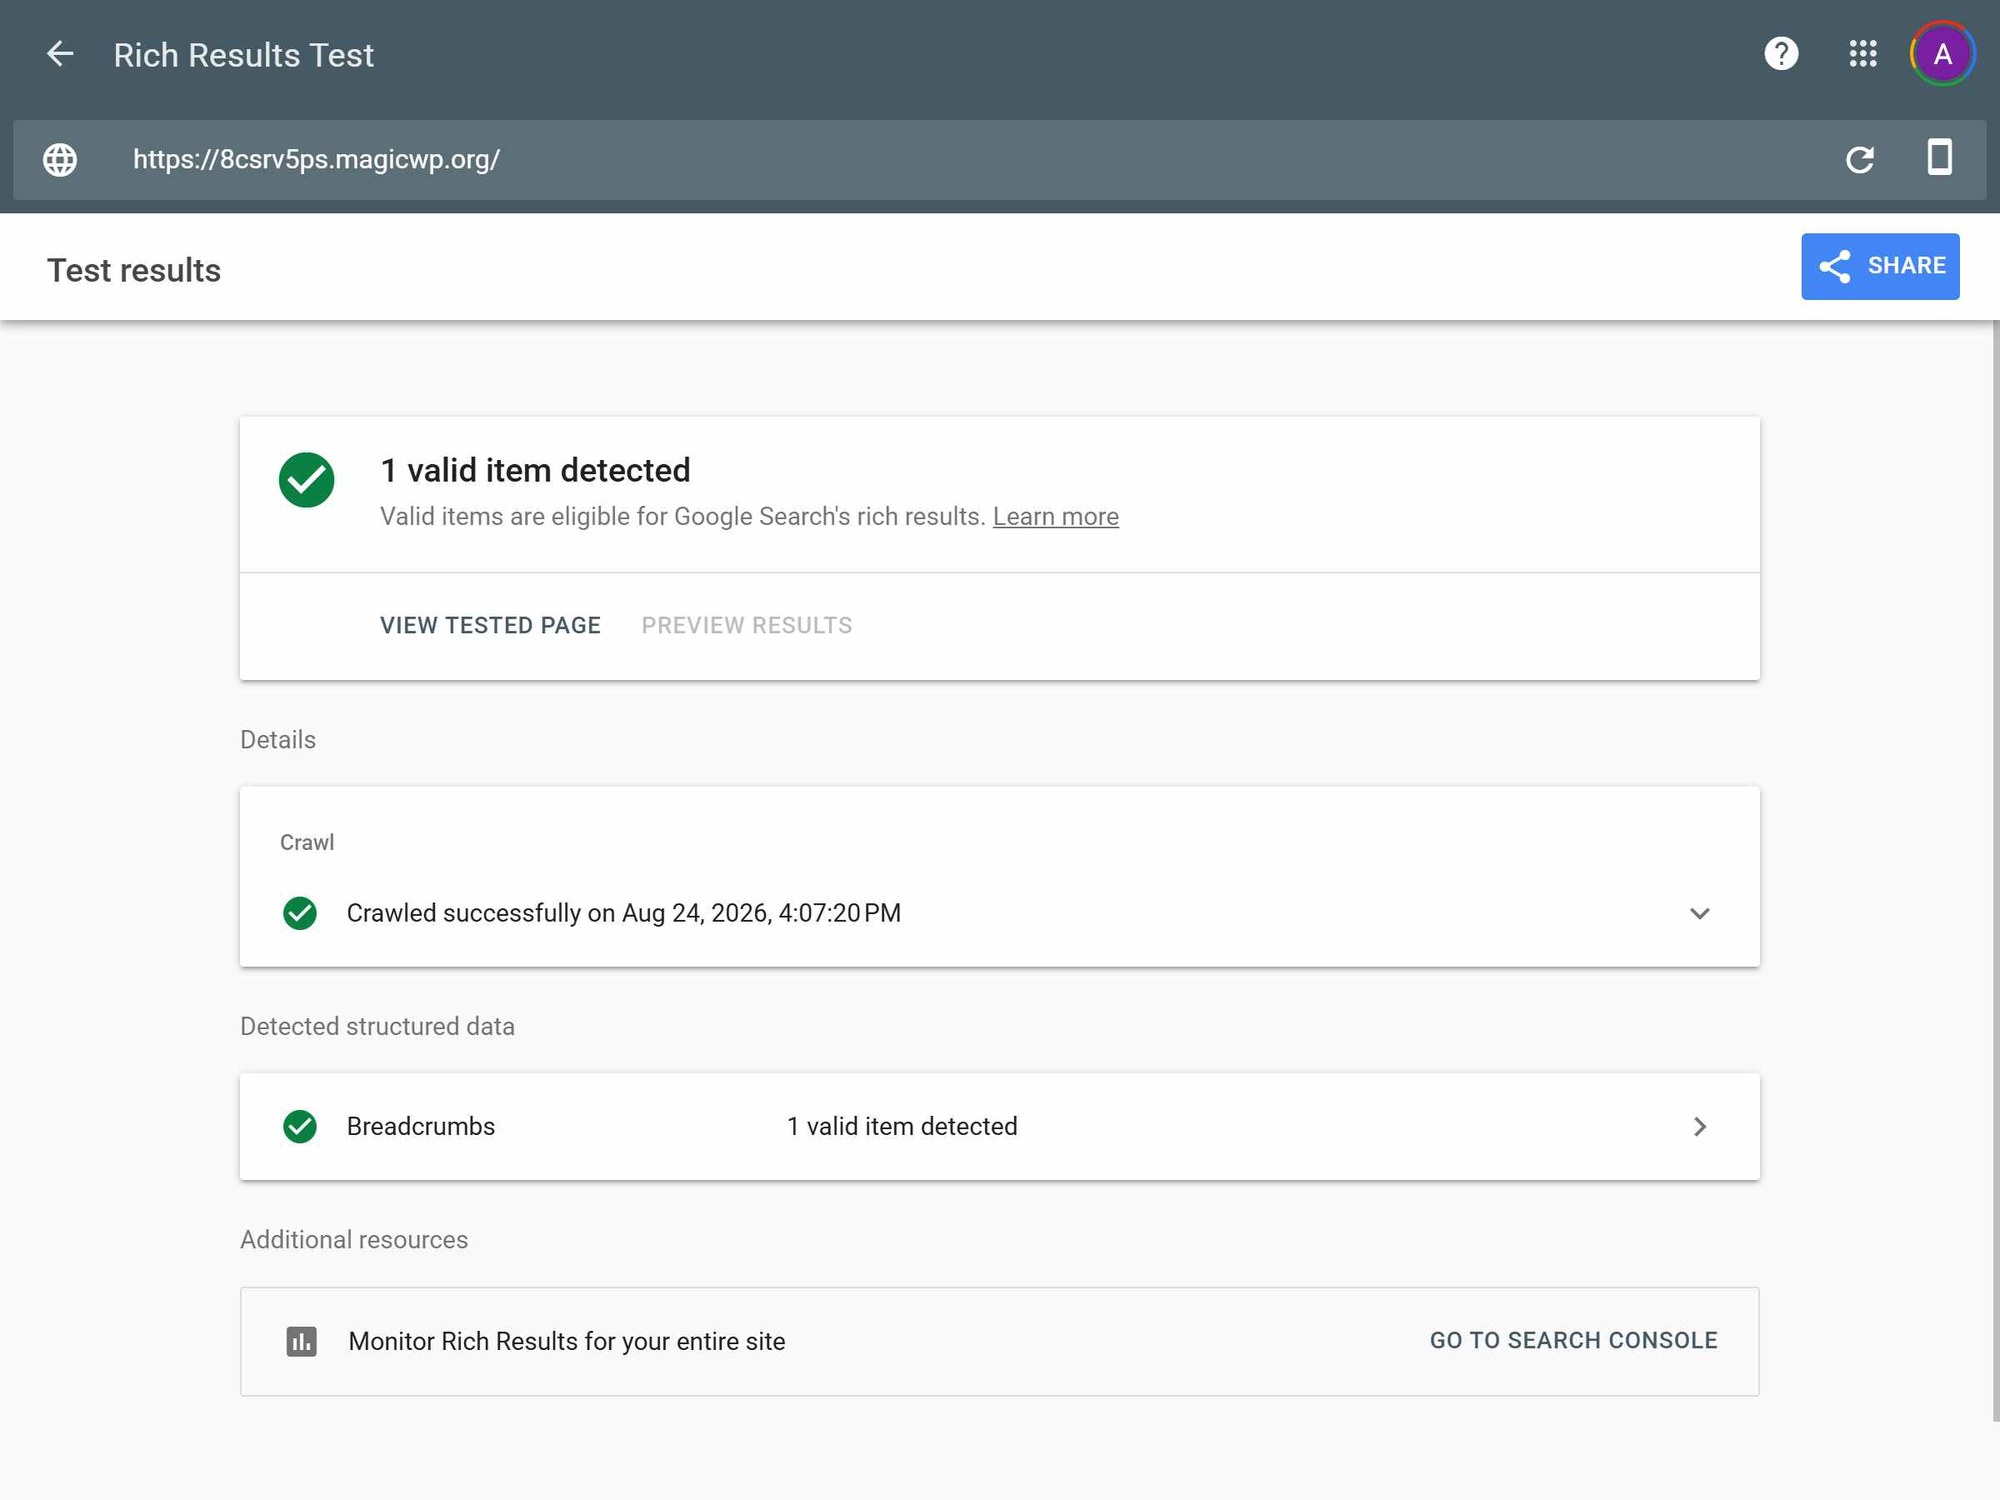Image resolution: width=2000 pixels, height=1500 pixels.
Task: Click Go to Search Console
Action: tap(1574, 1340)
